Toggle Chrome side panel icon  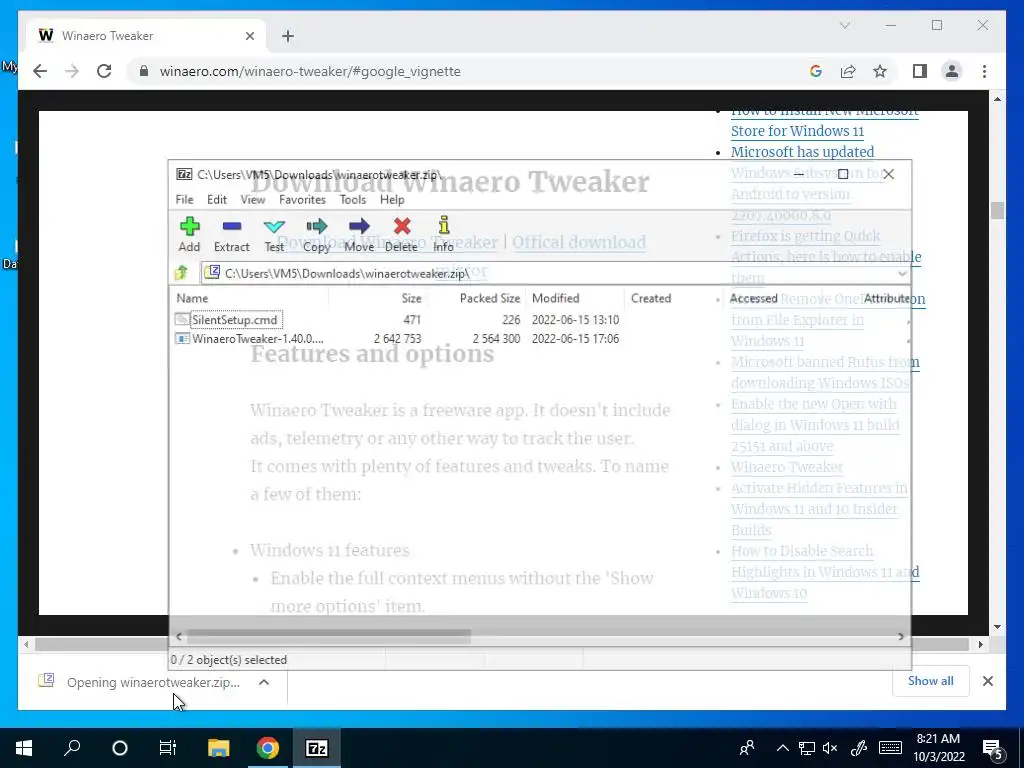(920, 71)
